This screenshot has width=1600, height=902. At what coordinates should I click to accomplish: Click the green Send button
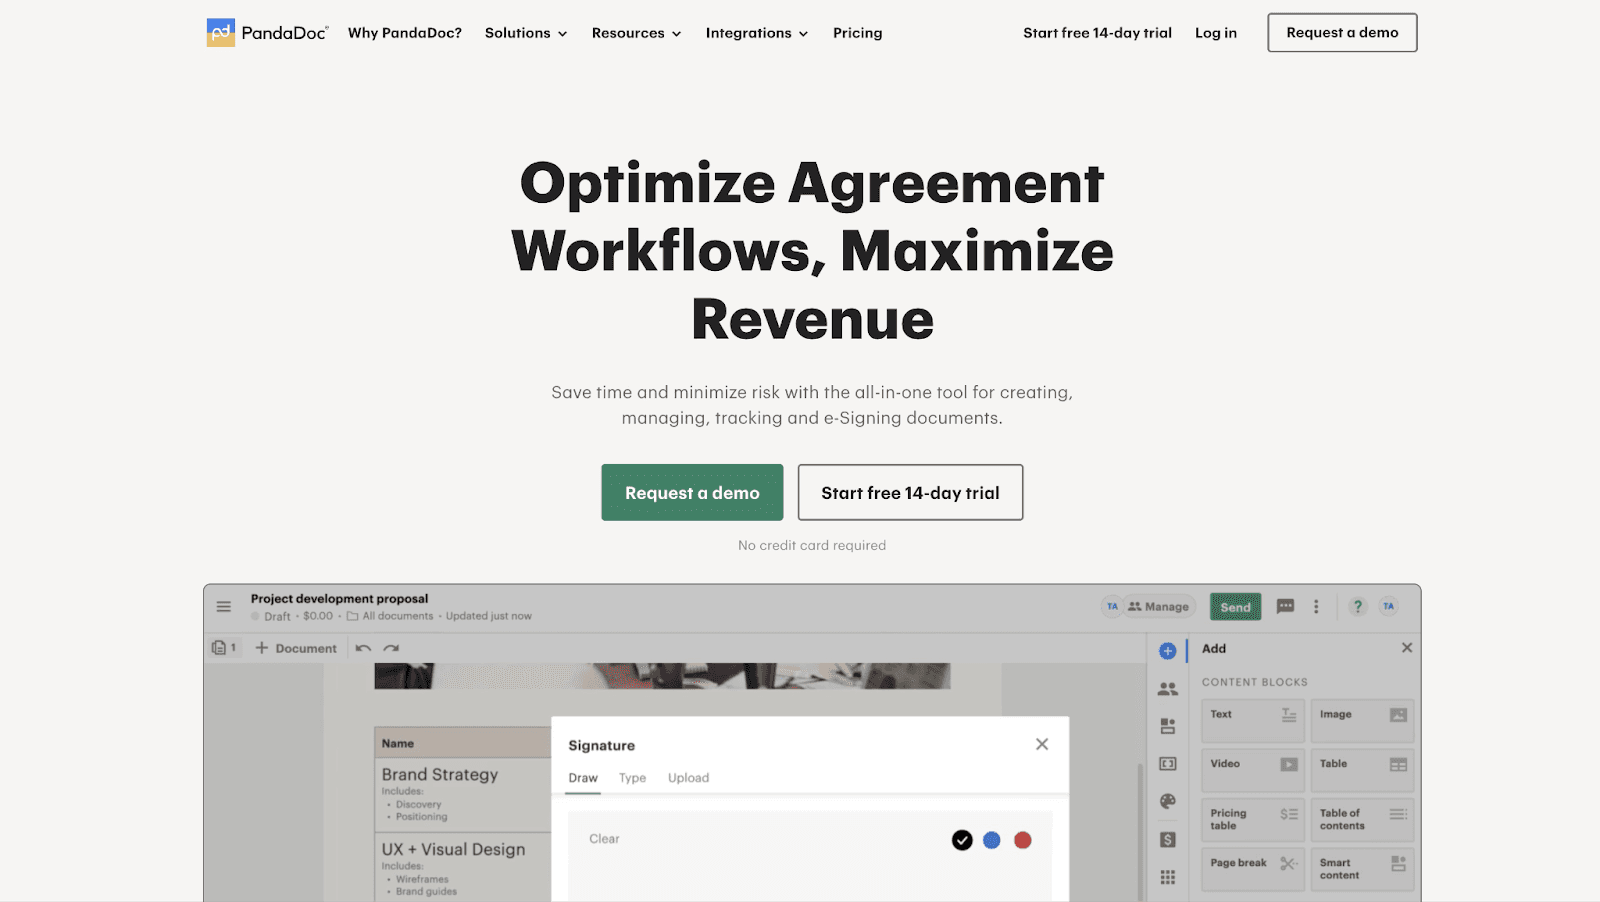point(1236,607)
